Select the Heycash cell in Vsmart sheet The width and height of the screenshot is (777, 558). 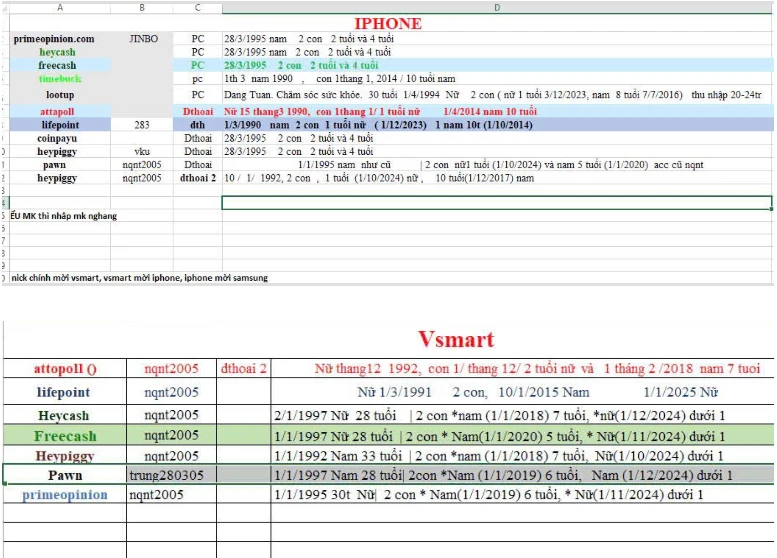click(x=65, y=415)
